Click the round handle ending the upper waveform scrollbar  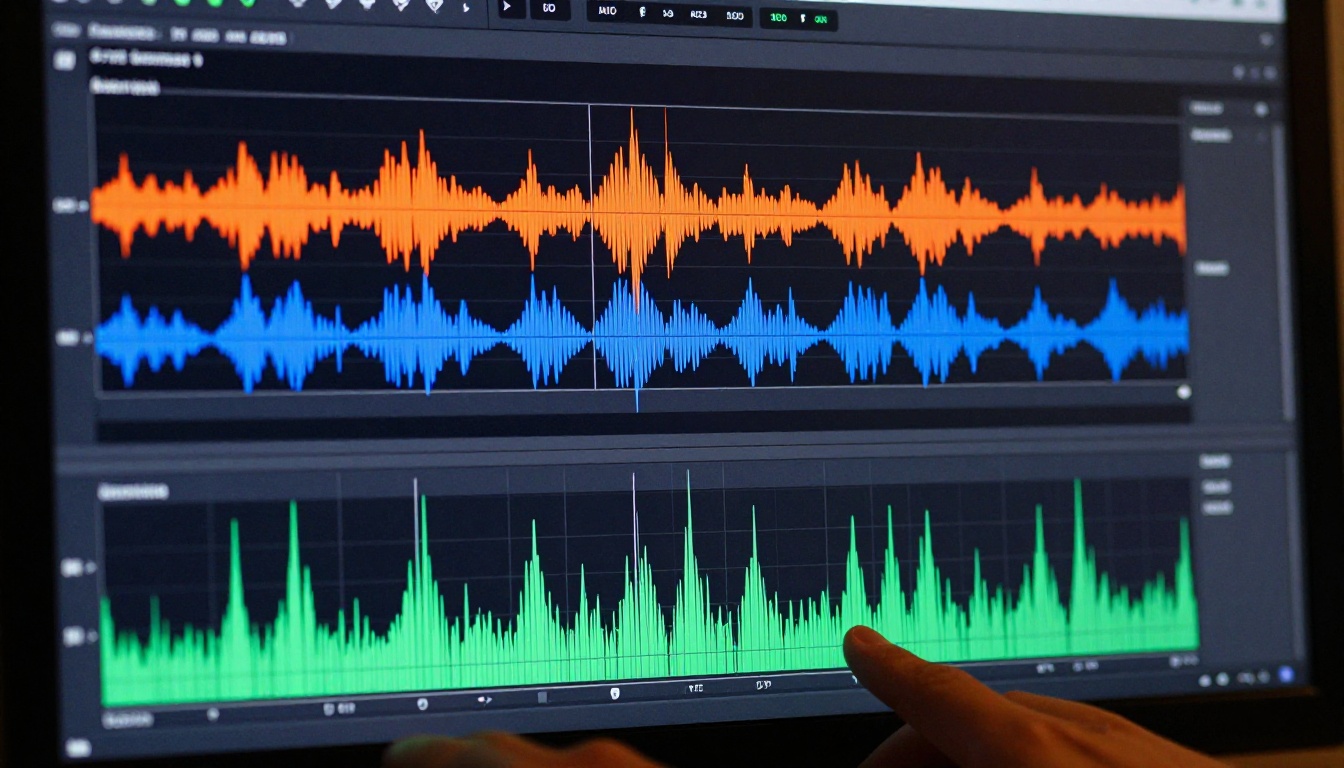pos(1184,392)
